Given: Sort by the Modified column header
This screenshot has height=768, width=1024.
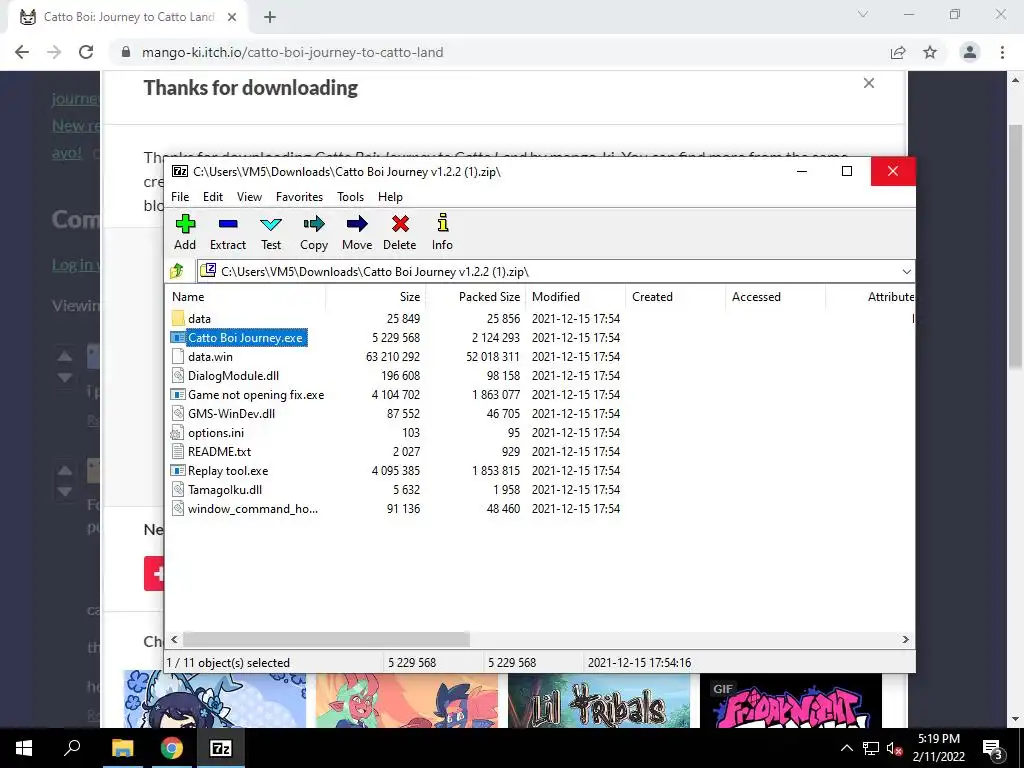Looking at the screenshot, I should [x=575, y=296].
